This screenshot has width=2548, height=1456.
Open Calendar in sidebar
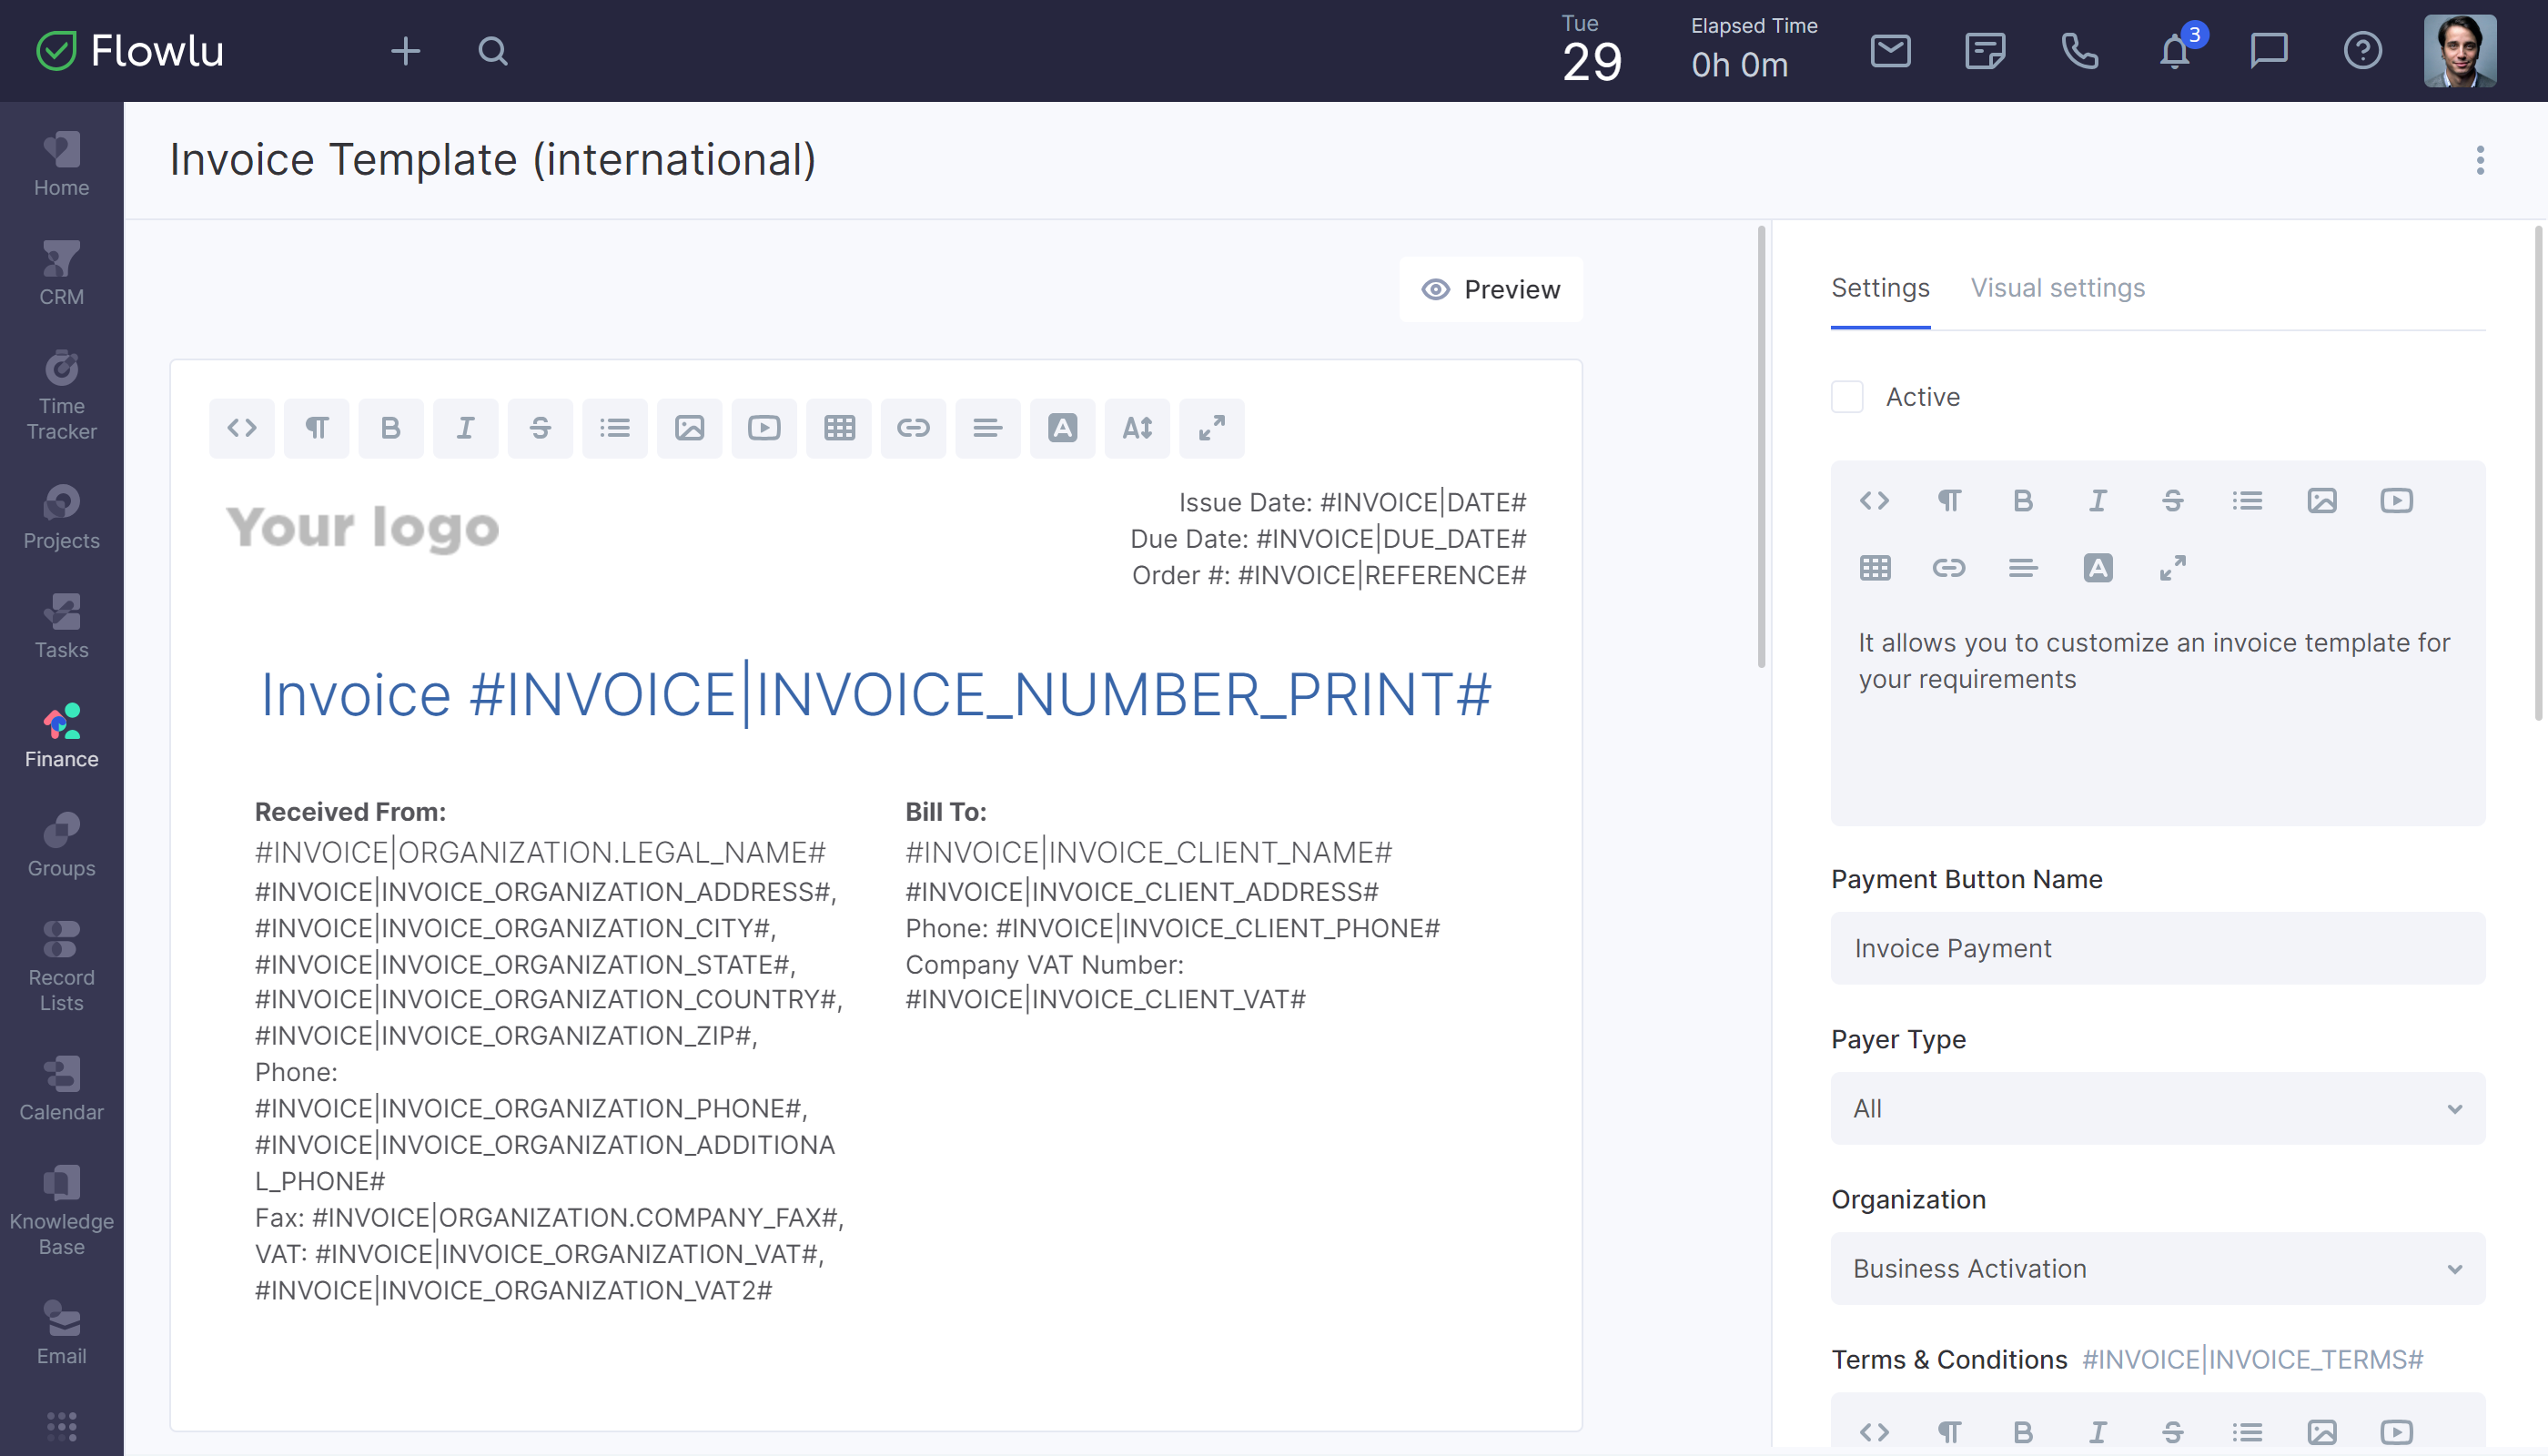[61, 1089]
